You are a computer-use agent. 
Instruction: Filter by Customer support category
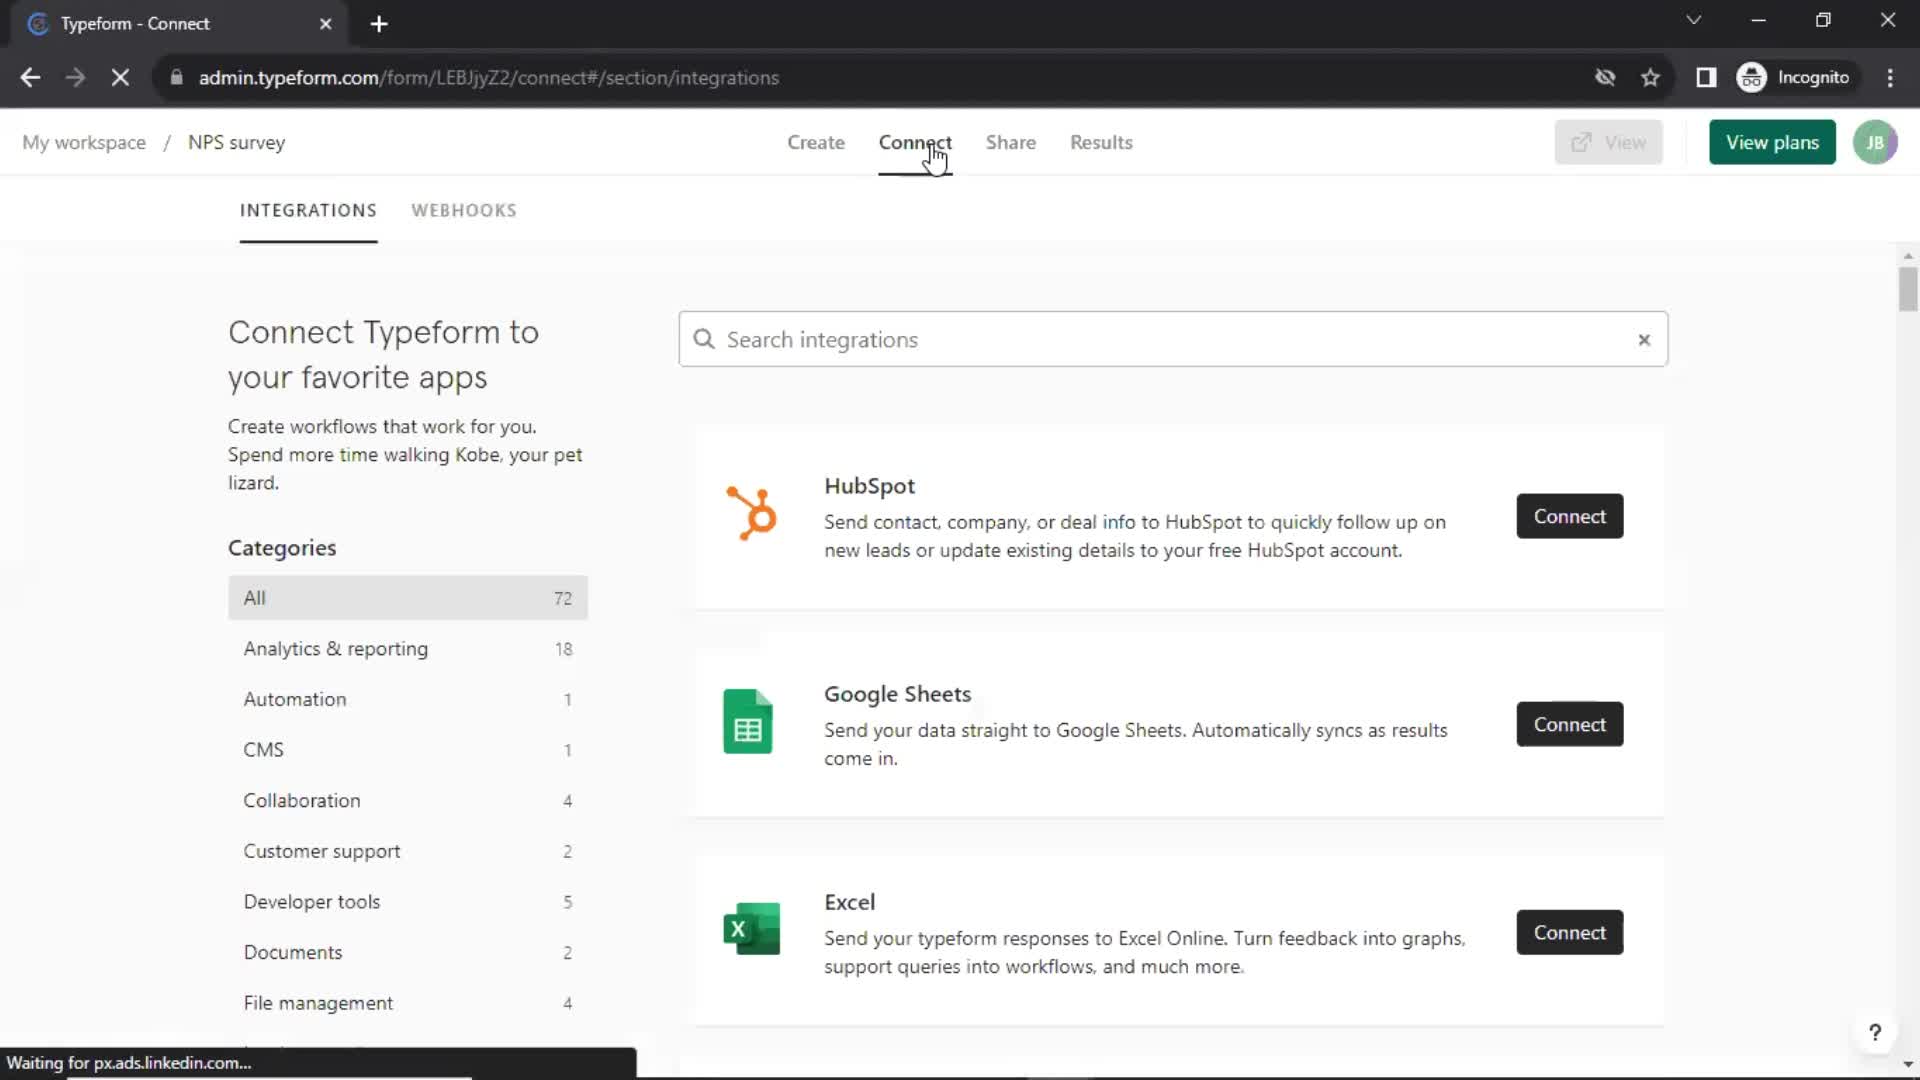click(x=408, y=851)
